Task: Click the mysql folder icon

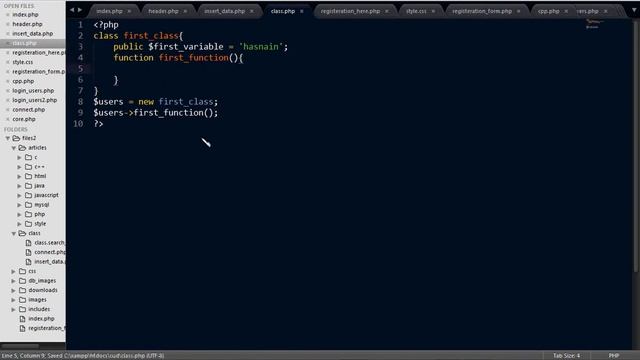Action: coord(29,204)
